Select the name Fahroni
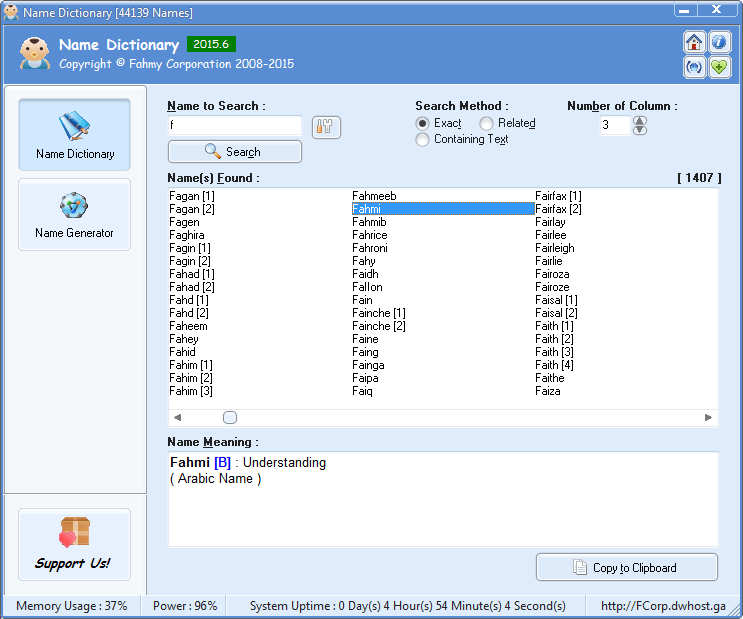 click(370, 248)
